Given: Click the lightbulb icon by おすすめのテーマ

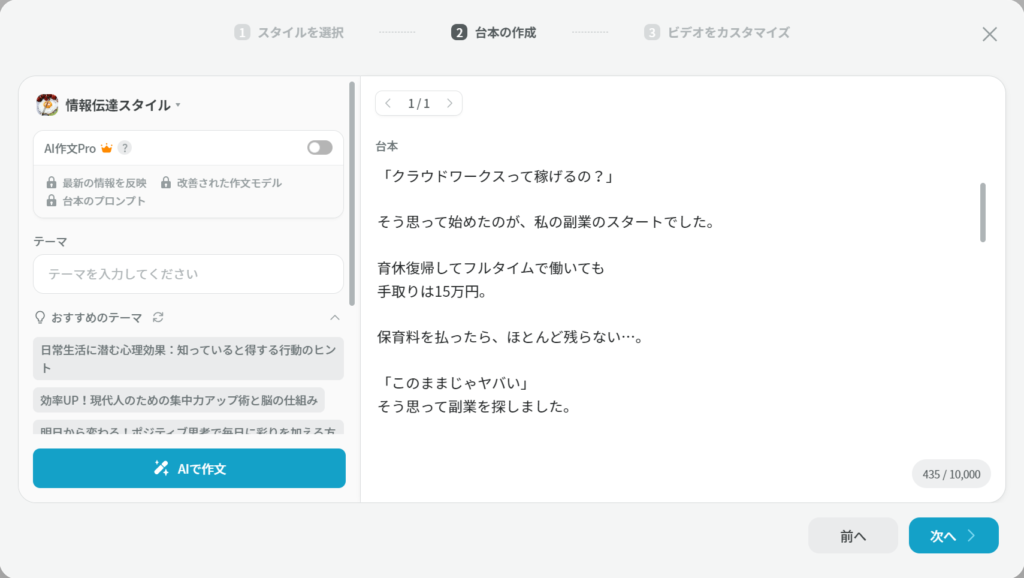Looking at the screenshot, I should point(41,317).
